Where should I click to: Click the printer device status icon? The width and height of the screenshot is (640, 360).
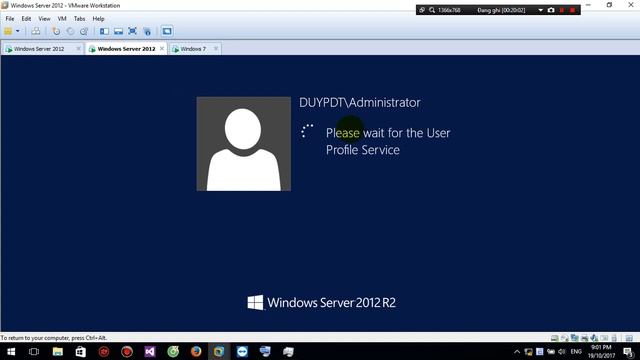click(x=584, y=338)
